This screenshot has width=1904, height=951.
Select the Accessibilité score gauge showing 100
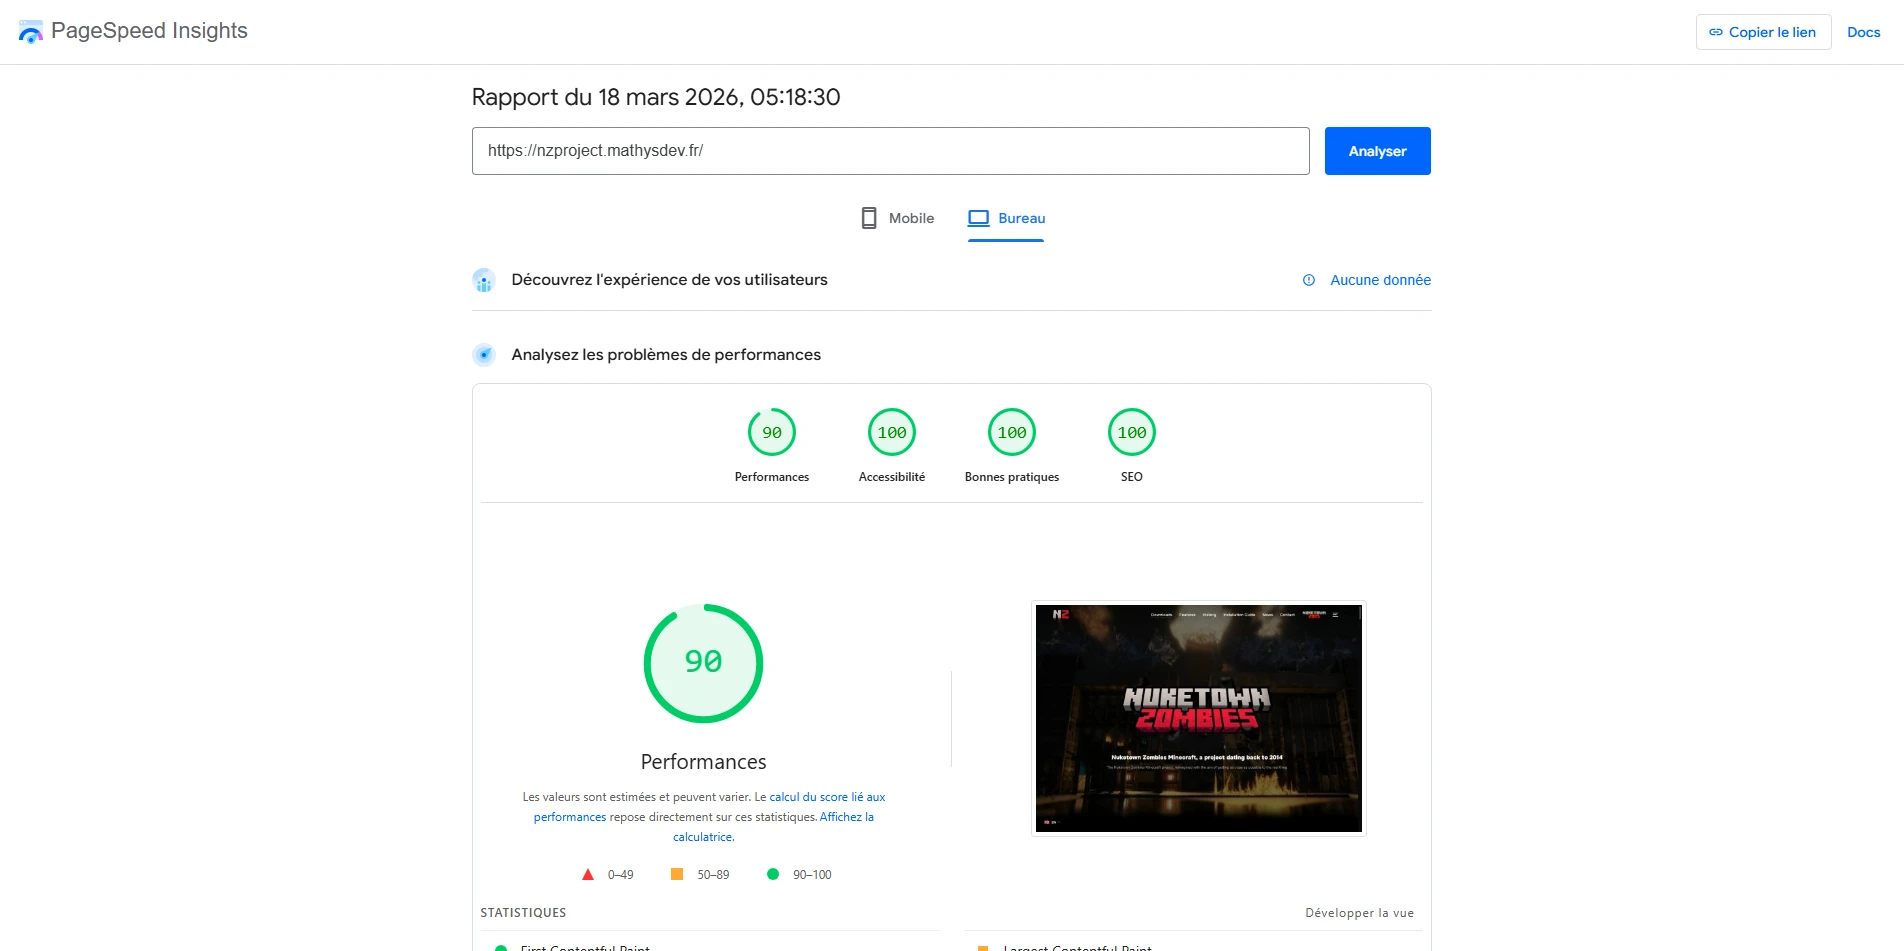[891, 432]
